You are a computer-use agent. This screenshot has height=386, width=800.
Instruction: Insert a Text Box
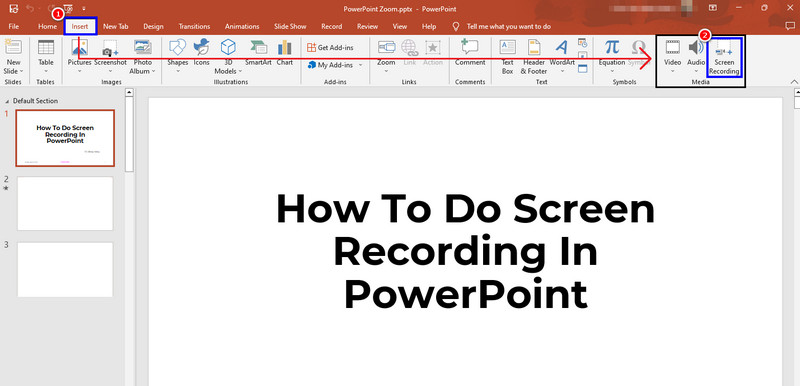tap(508, 56)
